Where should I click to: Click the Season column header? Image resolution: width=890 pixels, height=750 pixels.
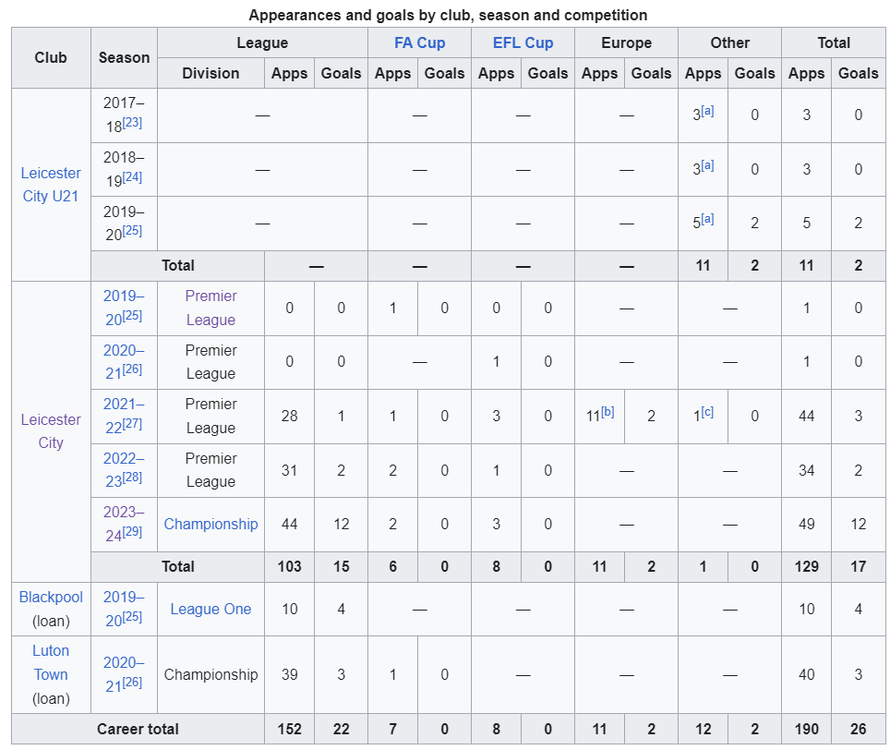[x=124, y=57]
